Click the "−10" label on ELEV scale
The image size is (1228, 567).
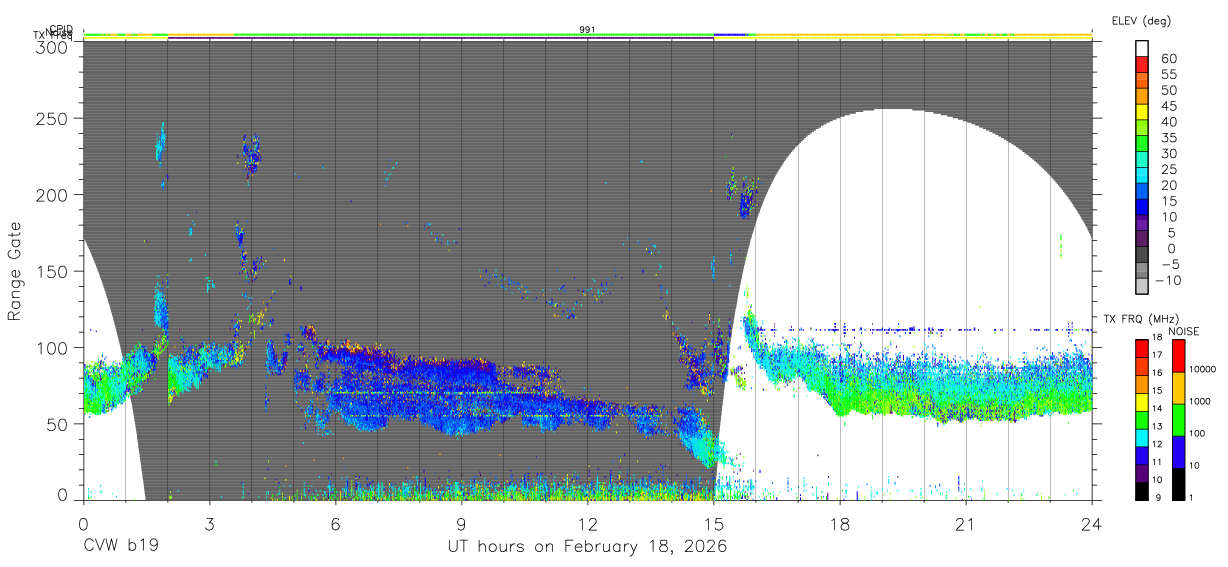[1167, 280]
